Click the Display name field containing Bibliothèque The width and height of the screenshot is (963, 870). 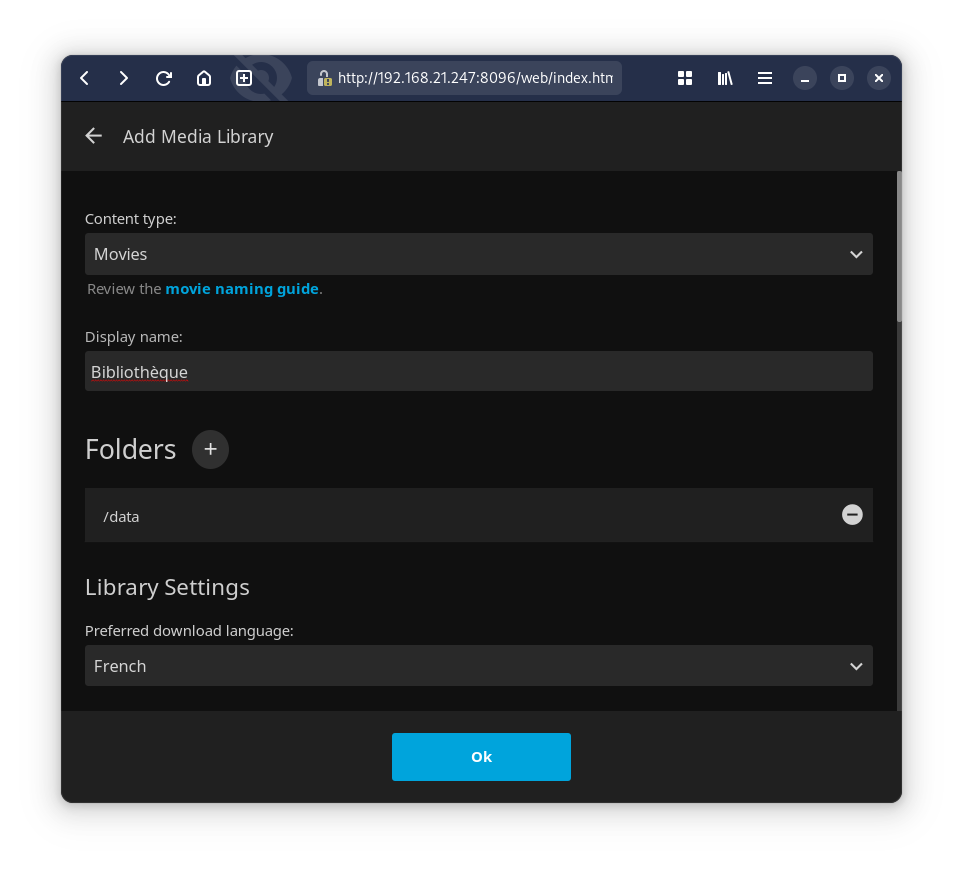[478, 371]
